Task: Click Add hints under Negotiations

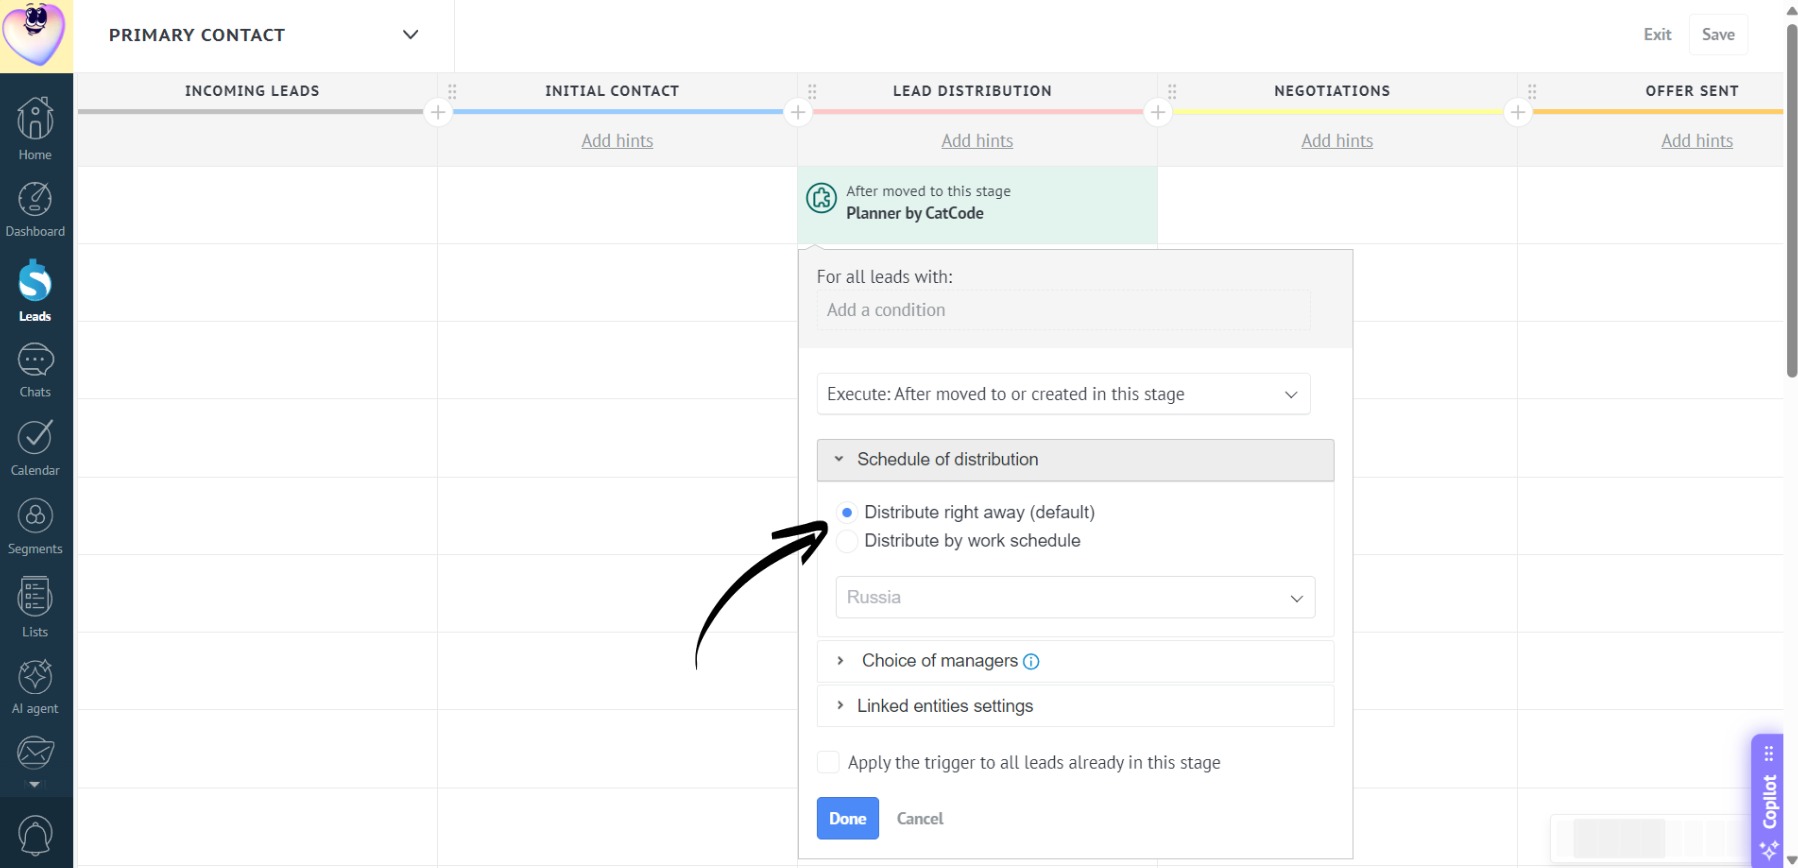Action: tap(1337, 141)
